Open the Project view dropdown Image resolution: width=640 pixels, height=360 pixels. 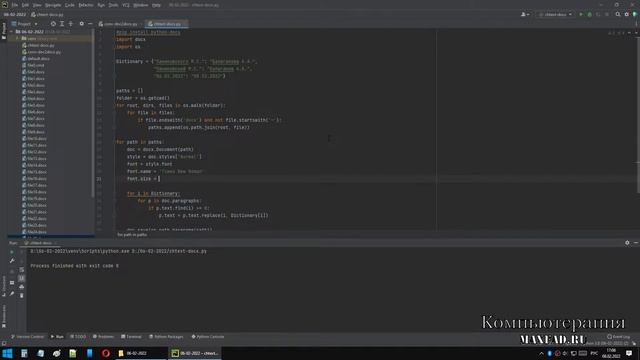(24, 24)
